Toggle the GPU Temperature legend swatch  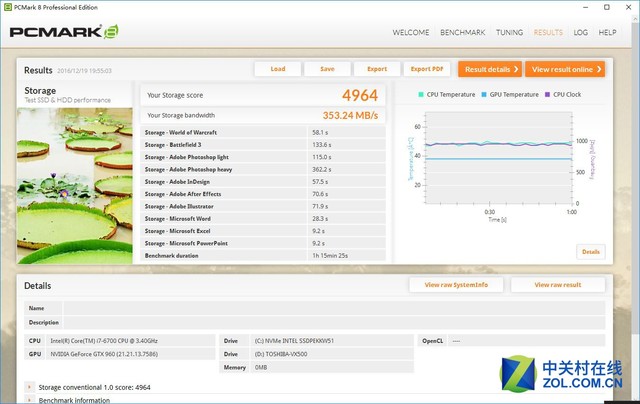click(484, 94)
